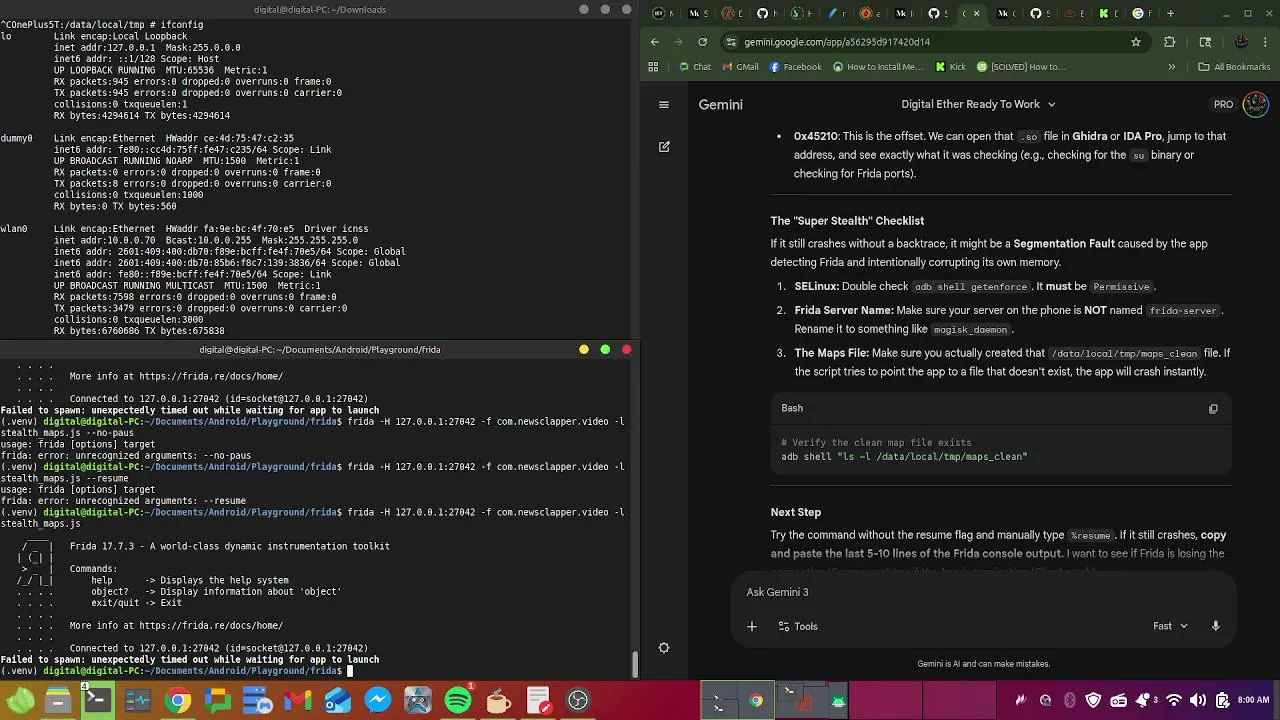
Task: Open the All Bookmarks folder
Action: coord(1234,67)
